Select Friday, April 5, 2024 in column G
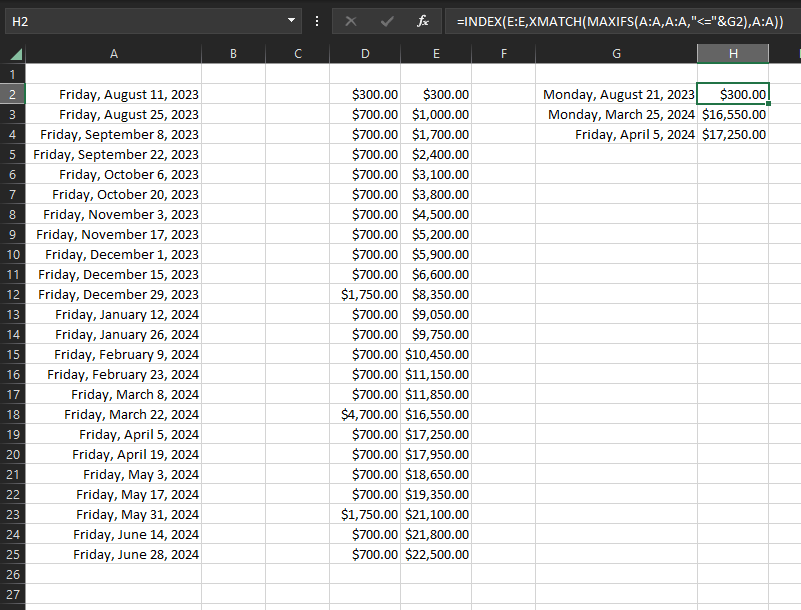Viewport: 801px width, 610px height. click(617, 134)
